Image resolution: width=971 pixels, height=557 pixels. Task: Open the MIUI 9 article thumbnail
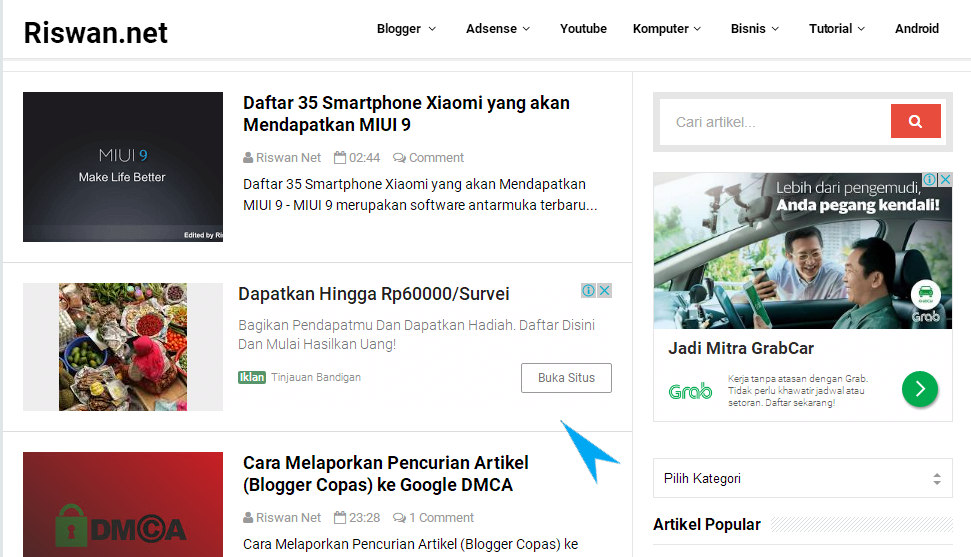[x=123, y=167]
